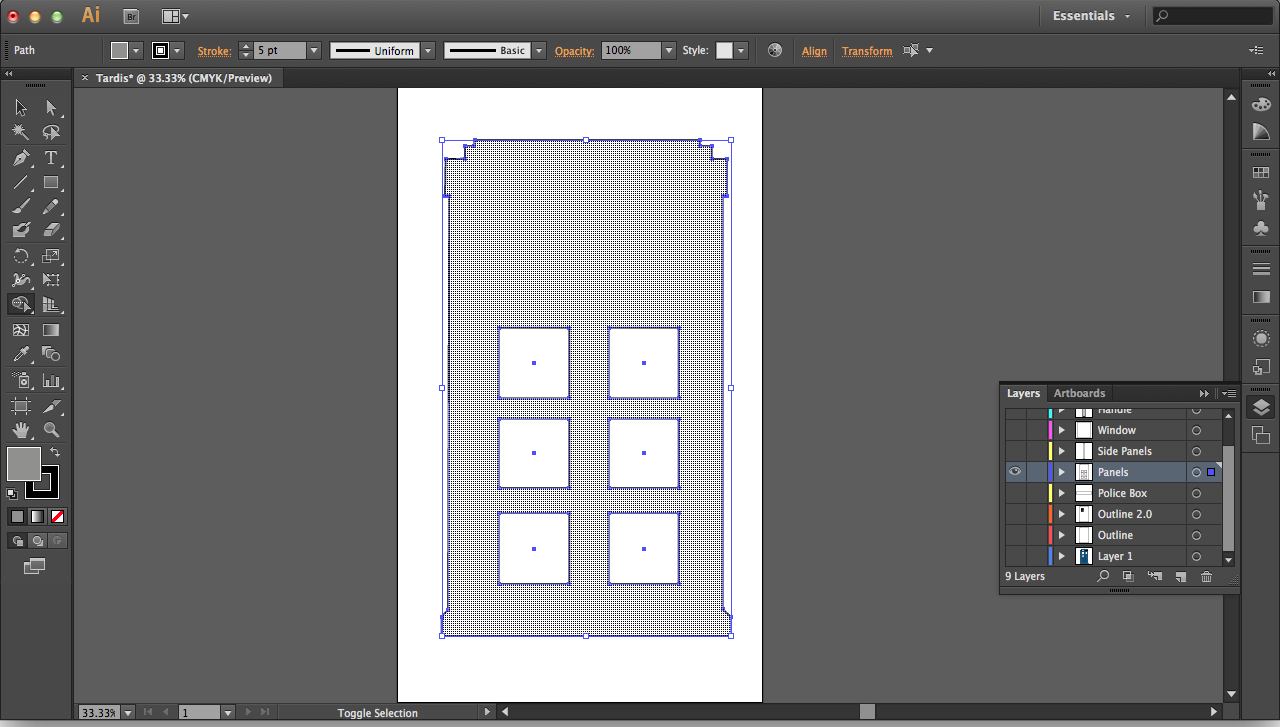Select the Pencil tool
1280x727 pixels.
point(51,207)
